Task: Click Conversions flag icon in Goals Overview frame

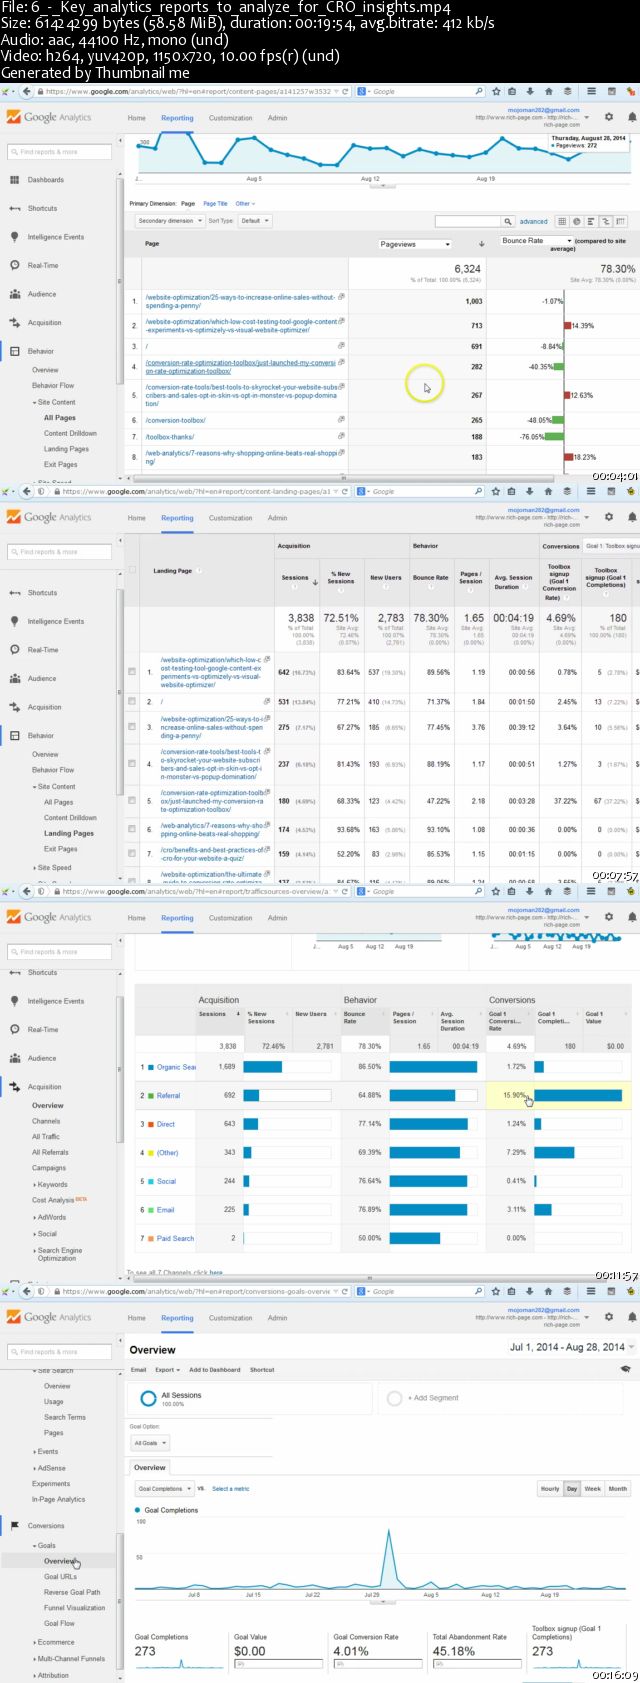Action: pyautogui.click(x=14, y=1525)
